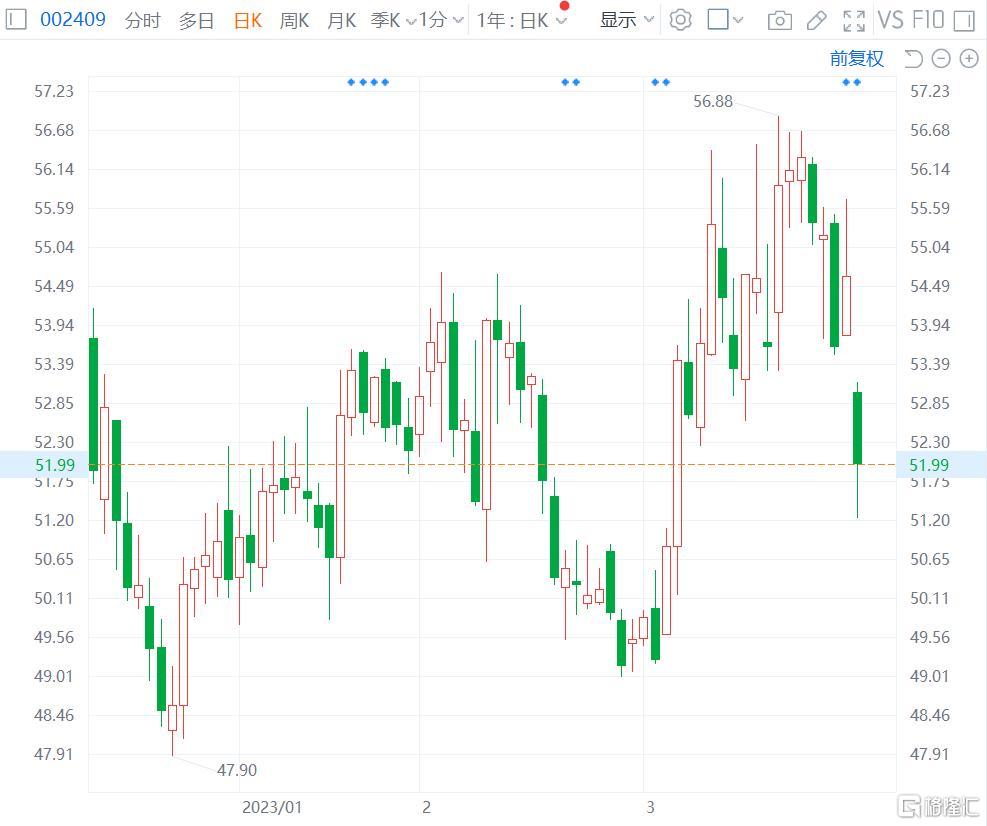Viewport: 987px width, 826px height.
Task: Select the 日K daily candlestick tab
Action: [x=247, y=21]
